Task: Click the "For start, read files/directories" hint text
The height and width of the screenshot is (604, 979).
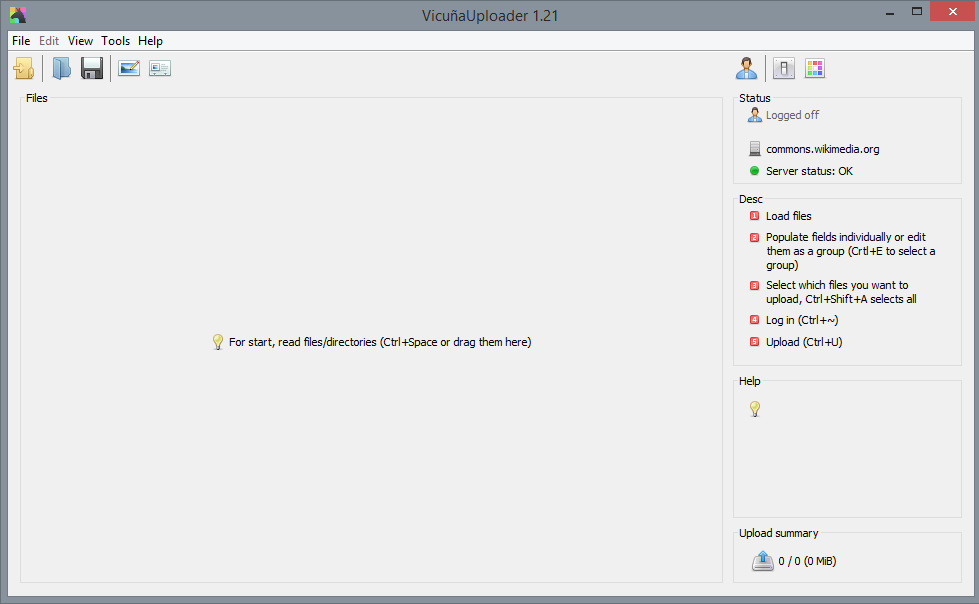Action: pos(380,342)
